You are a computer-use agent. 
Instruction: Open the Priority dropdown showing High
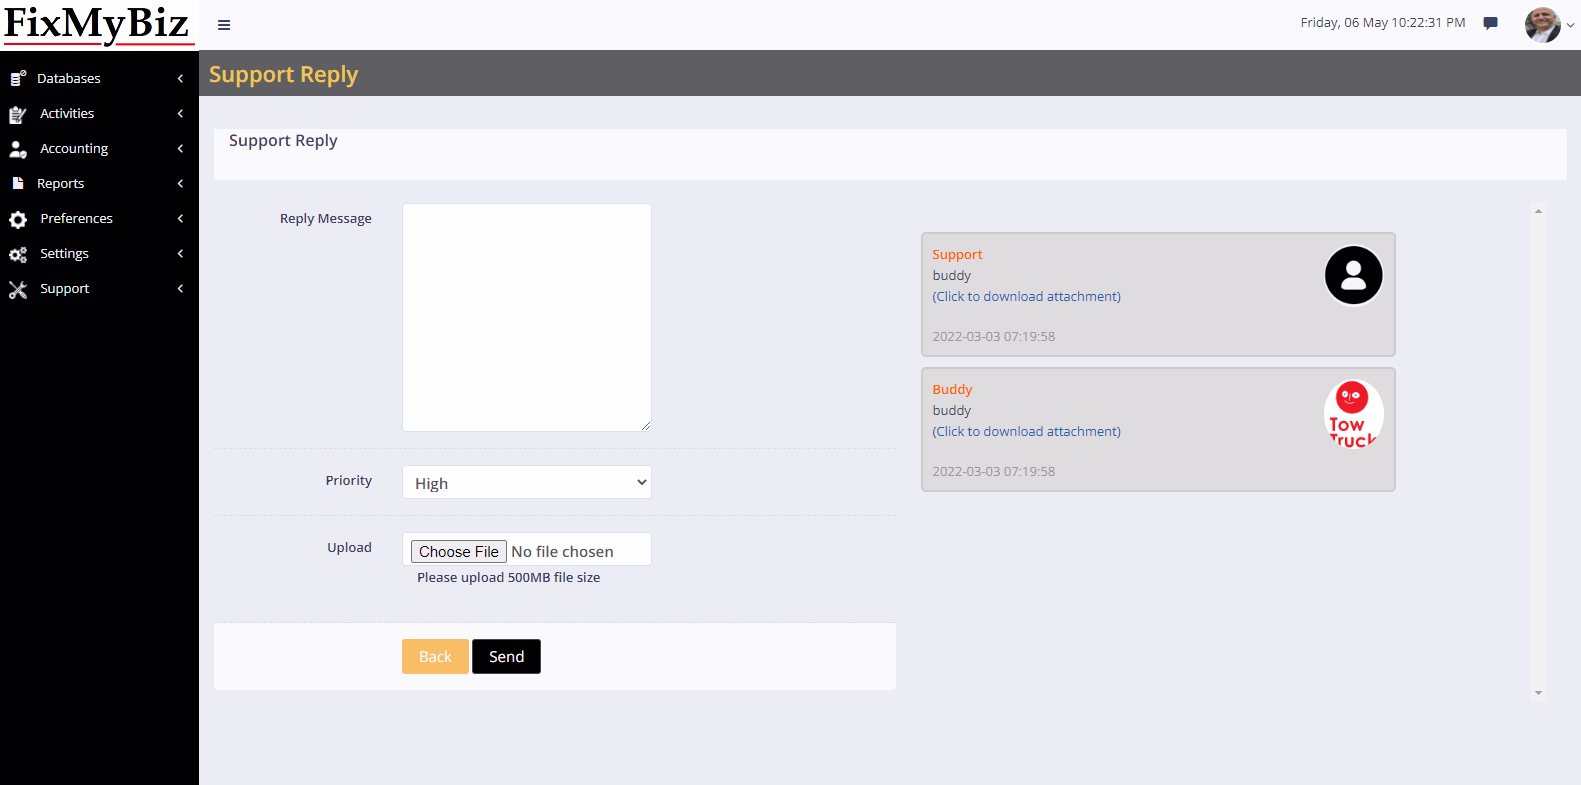pos(526,483)
